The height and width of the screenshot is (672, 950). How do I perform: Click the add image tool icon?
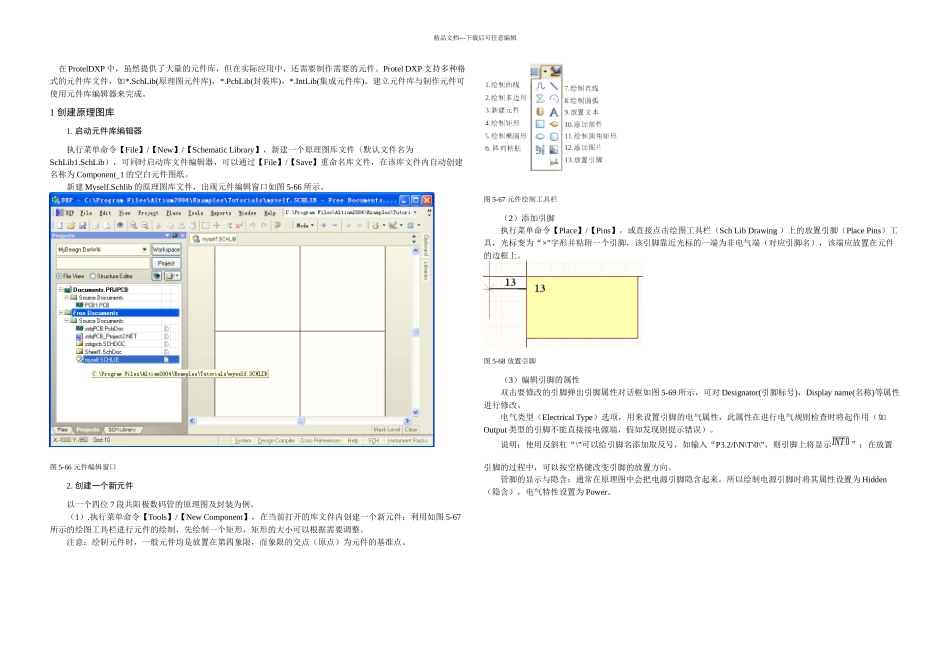pos(554,149)
